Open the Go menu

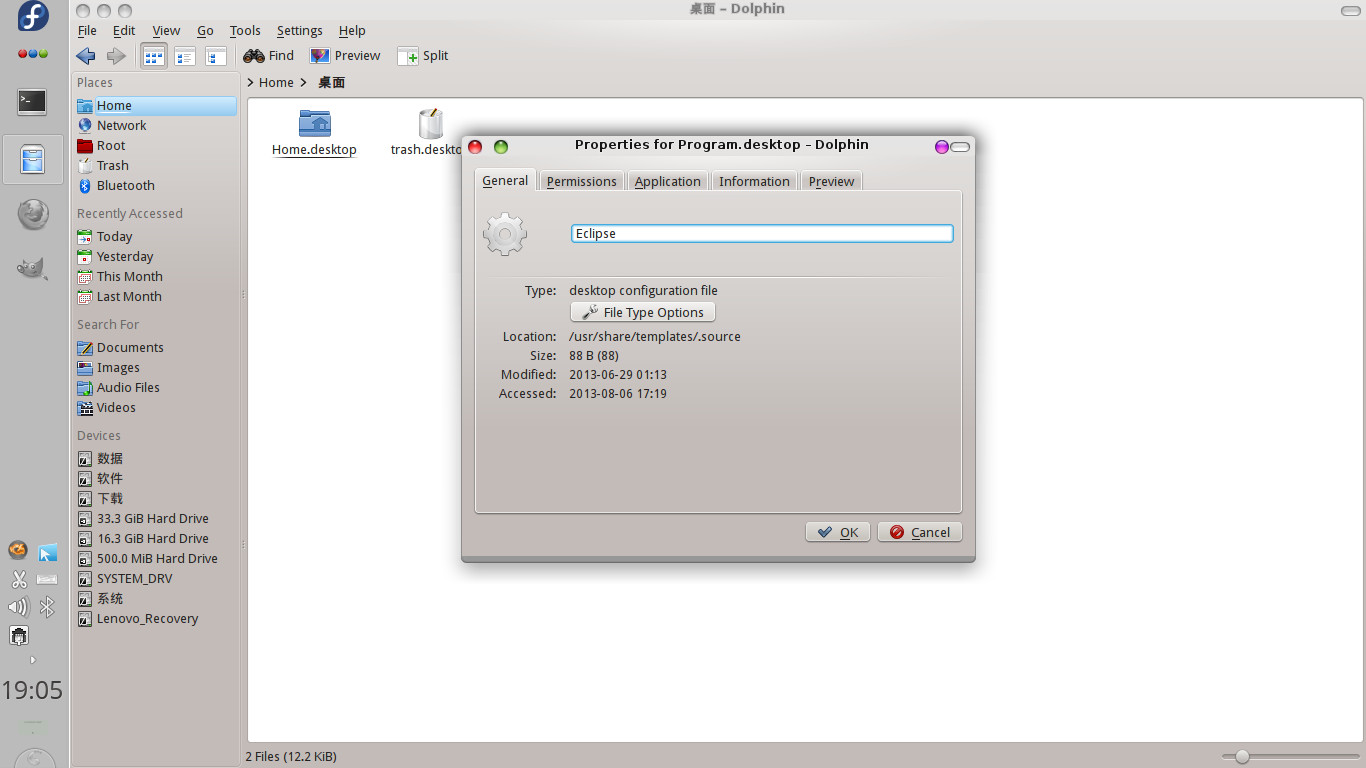coord(205,31)
